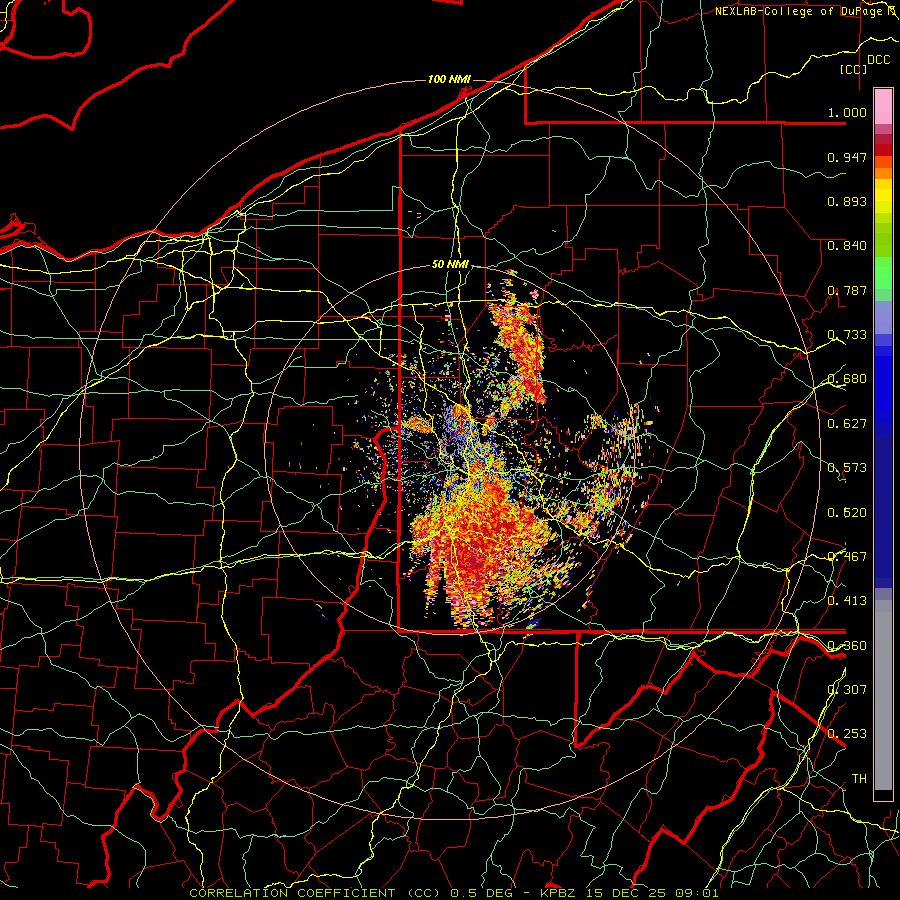Click the 0.947 value on the color scale

(x=847, y=157)
